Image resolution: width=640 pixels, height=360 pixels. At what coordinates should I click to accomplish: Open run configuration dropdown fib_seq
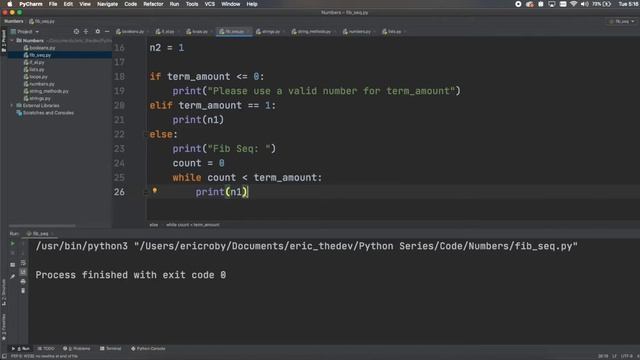[622, 21]
